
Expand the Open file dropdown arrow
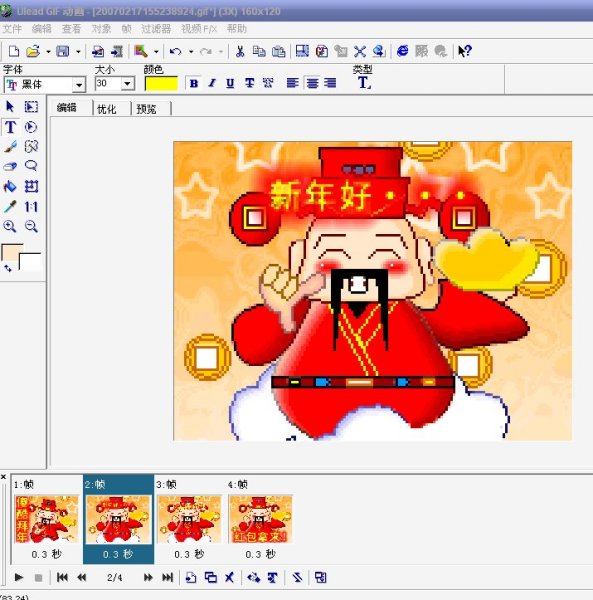coord(48,51)
